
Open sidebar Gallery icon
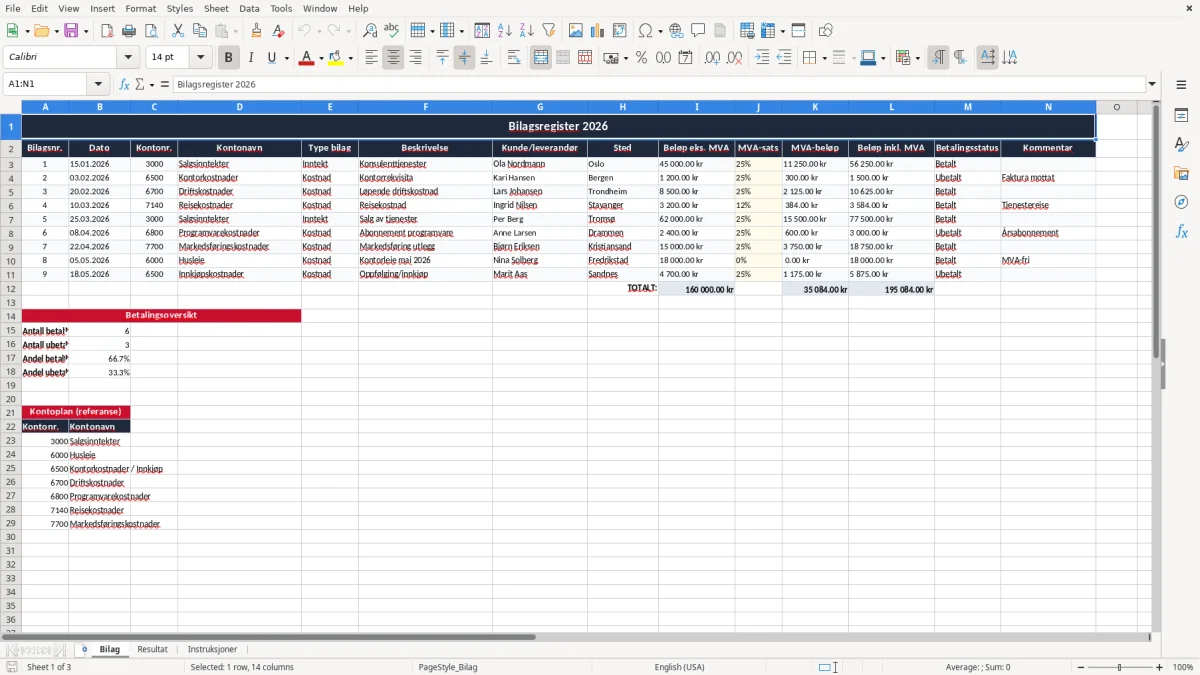(1181, 173)
